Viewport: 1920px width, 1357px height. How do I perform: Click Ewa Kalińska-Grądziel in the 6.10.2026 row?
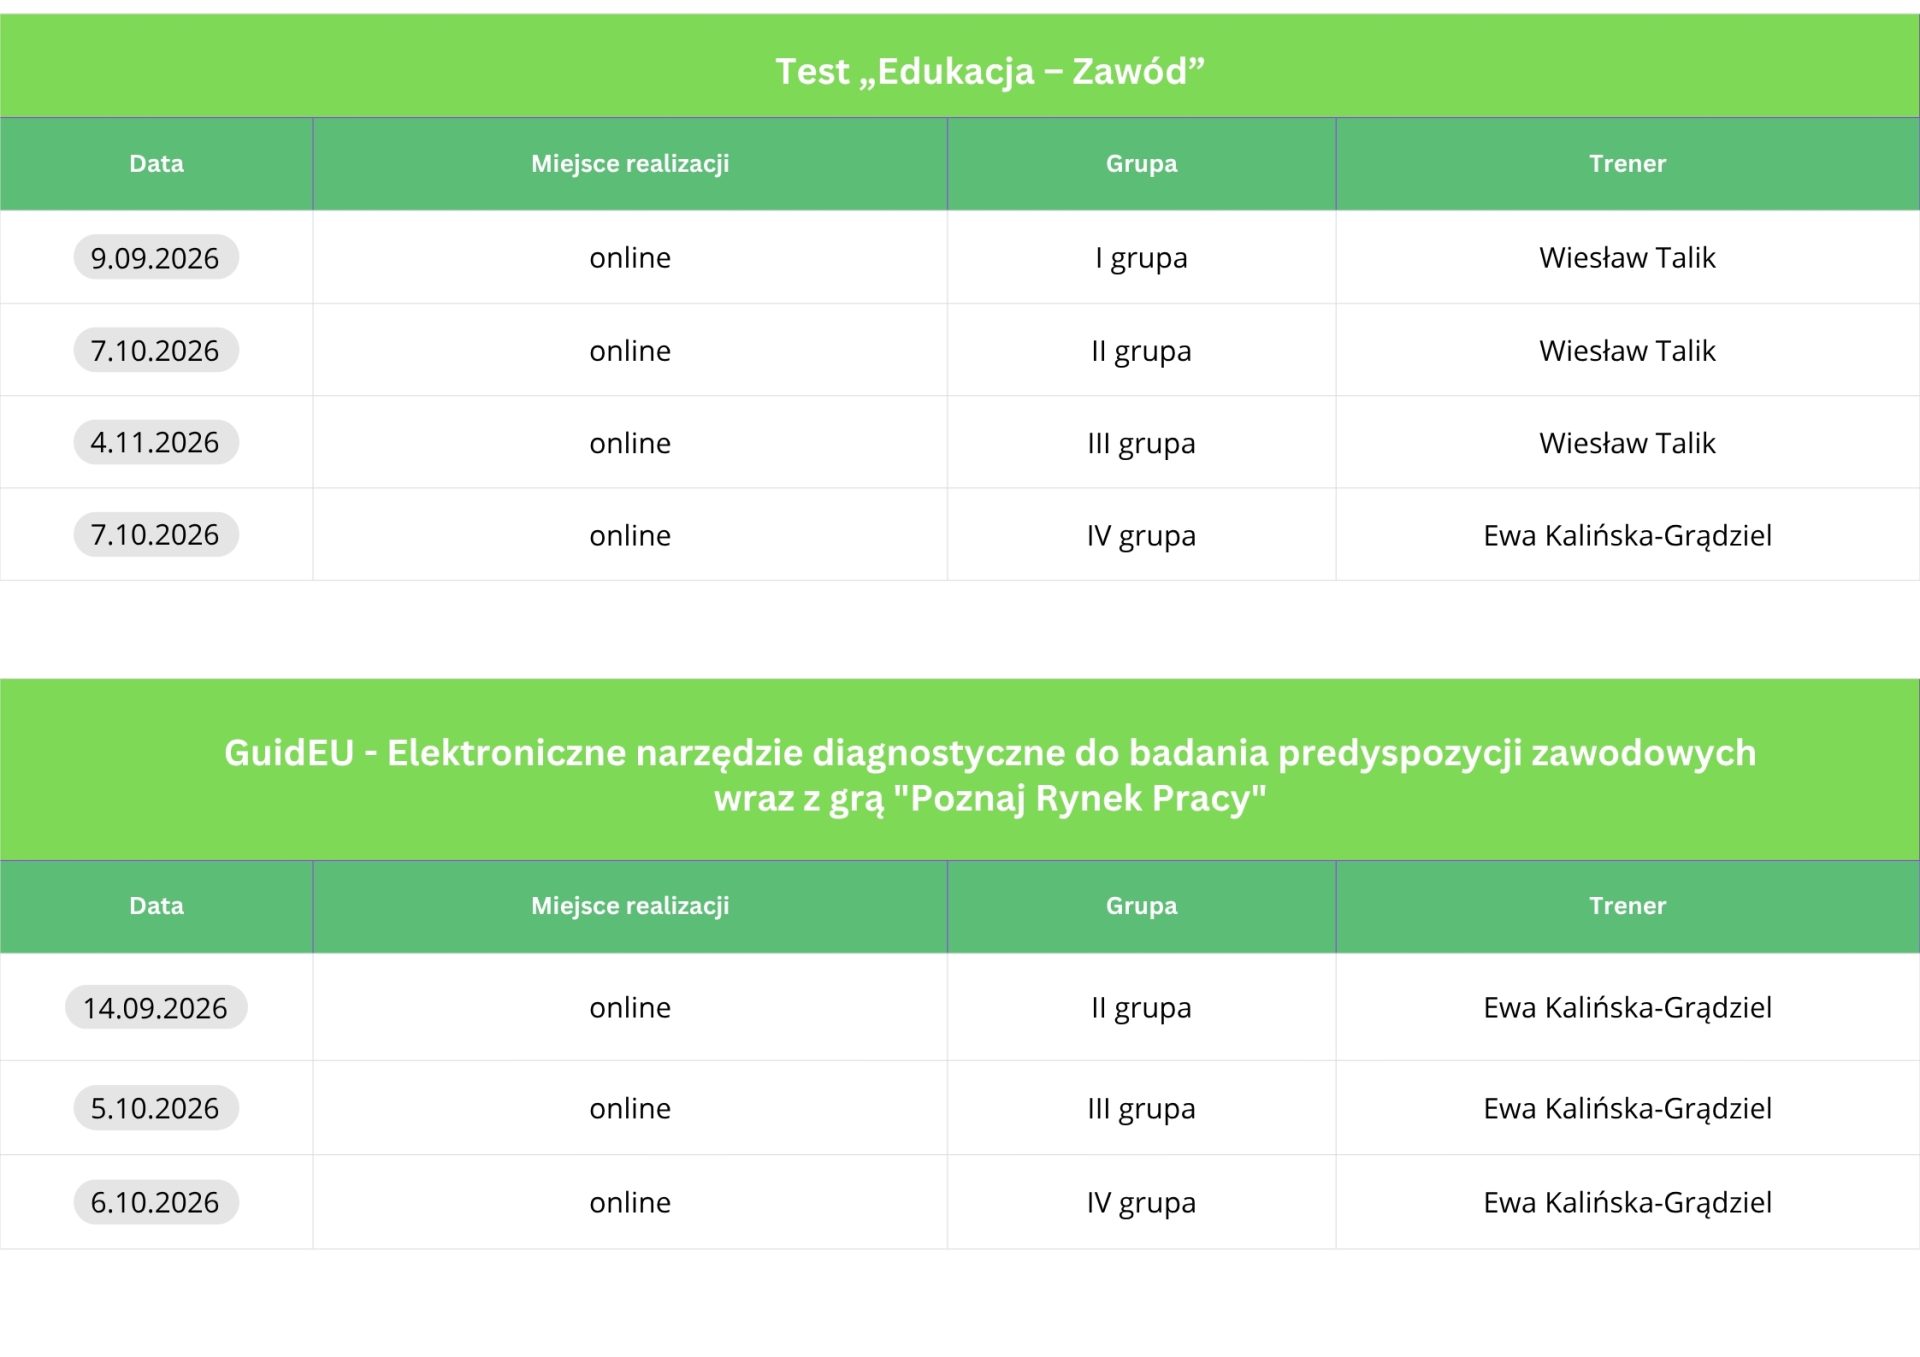(1628, 1202)
